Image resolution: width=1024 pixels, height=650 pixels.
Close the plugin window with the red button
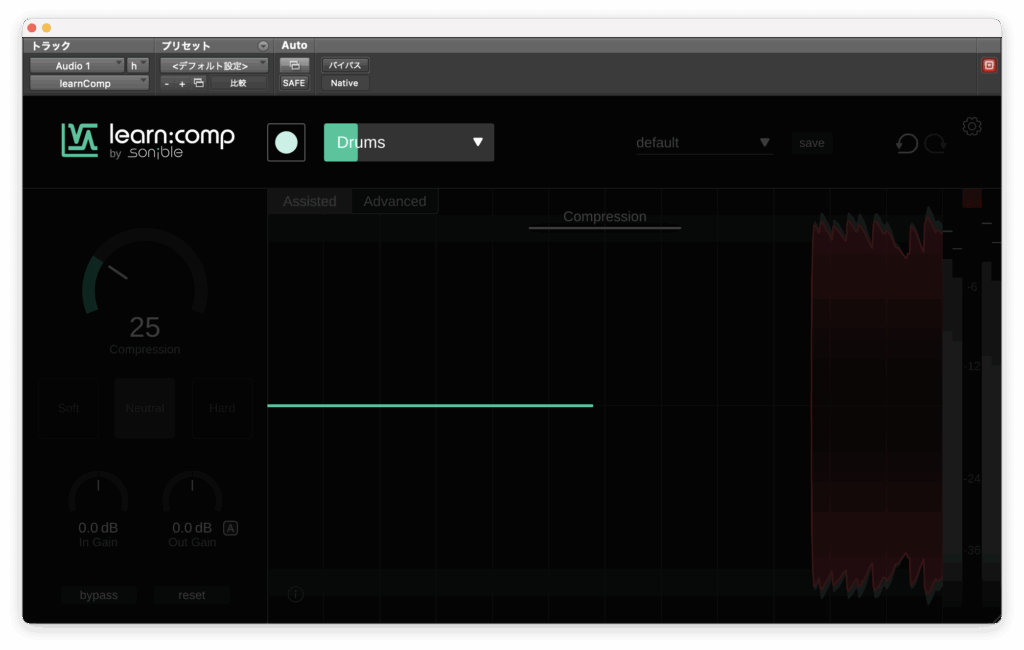[31, 27]
